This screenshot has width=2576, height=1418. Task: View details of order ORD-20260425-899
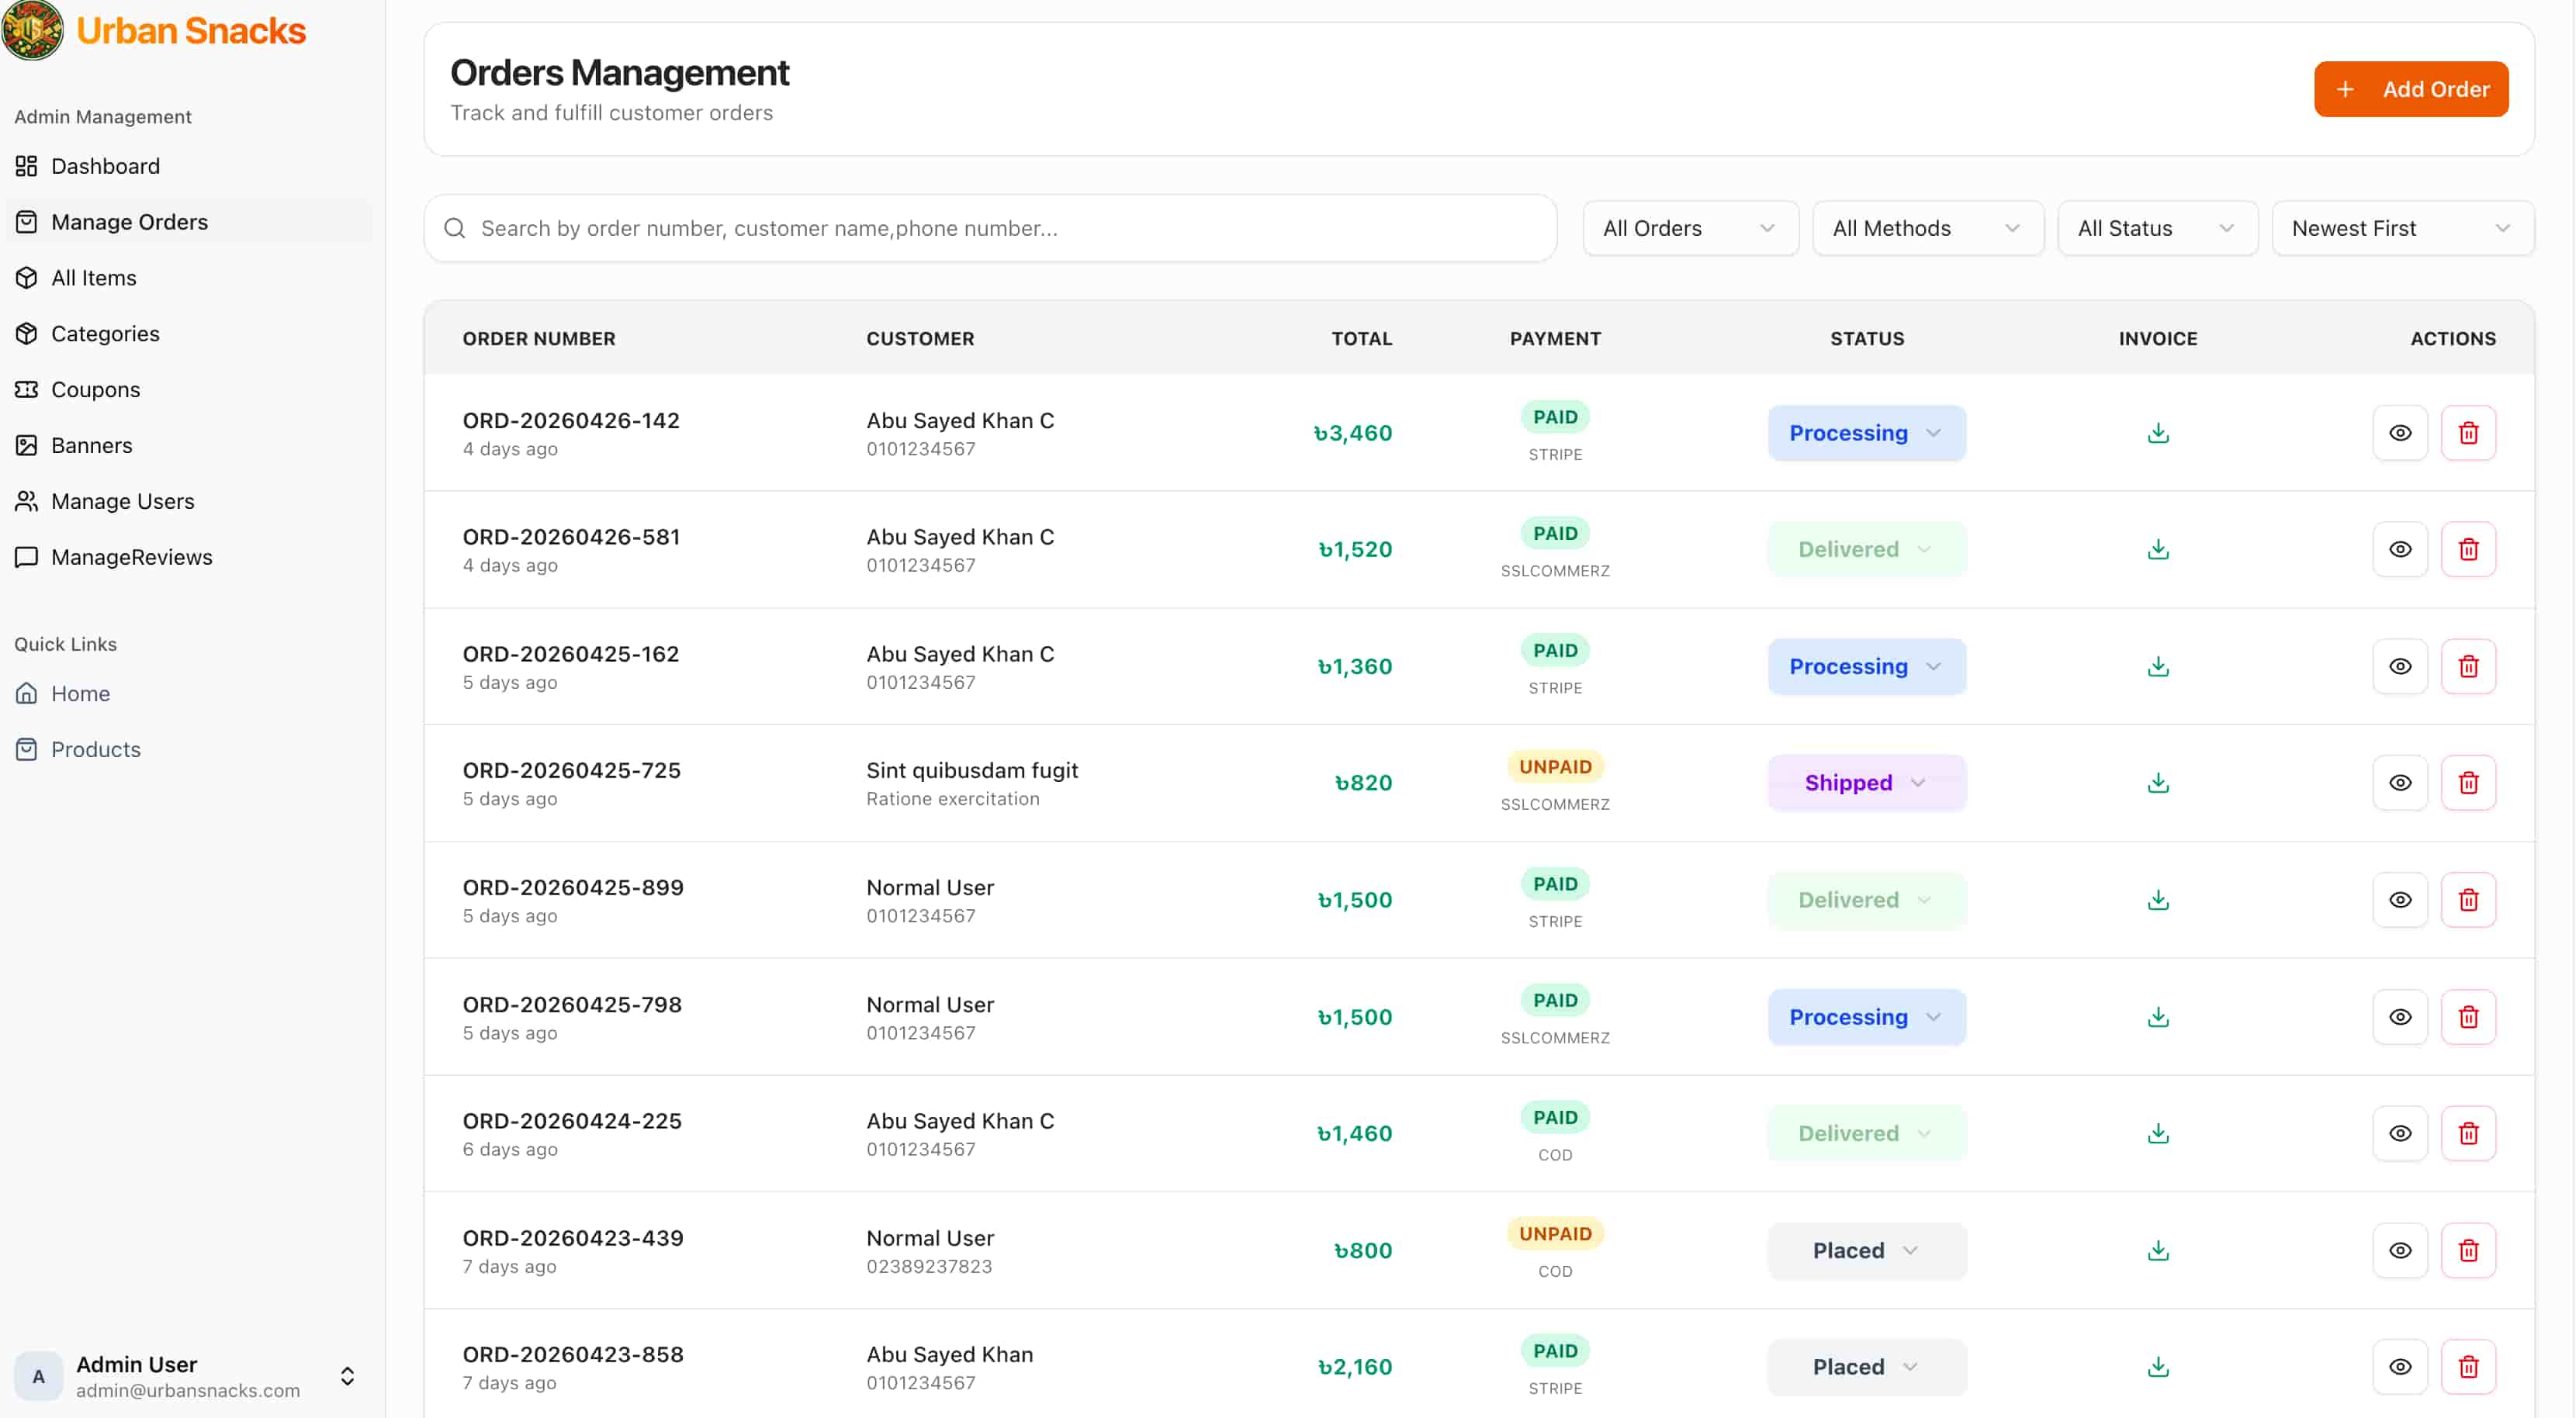point(2400,900)
